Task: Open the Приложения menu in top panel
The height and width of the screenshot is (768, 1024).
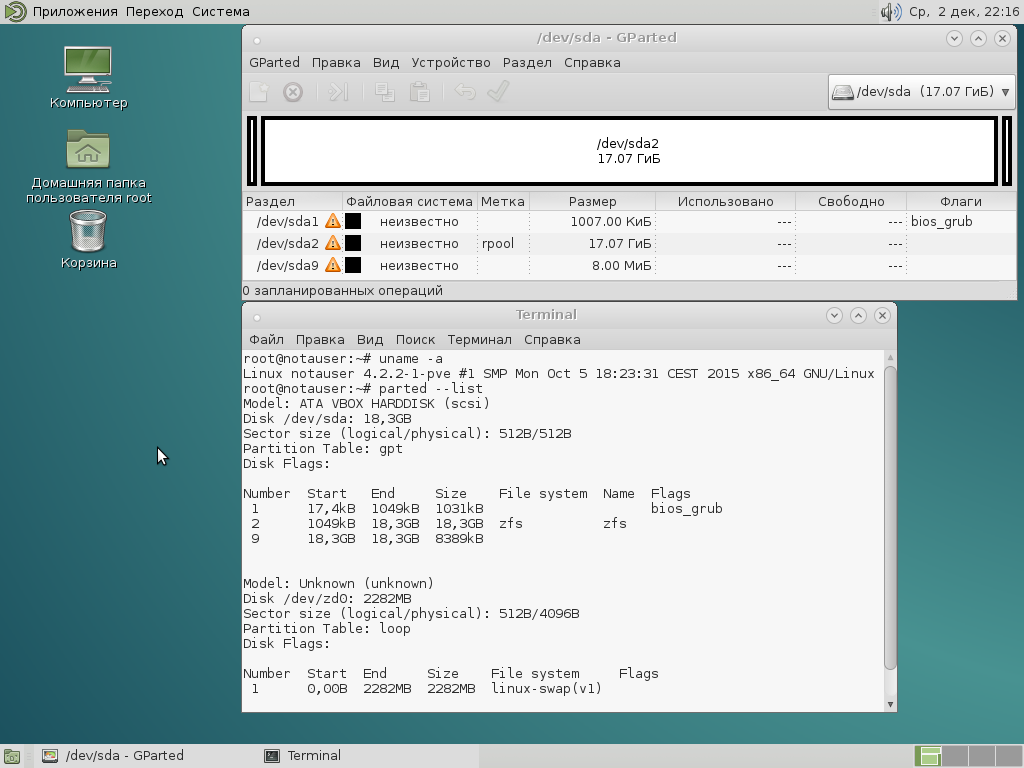Action: pos(75,12)
